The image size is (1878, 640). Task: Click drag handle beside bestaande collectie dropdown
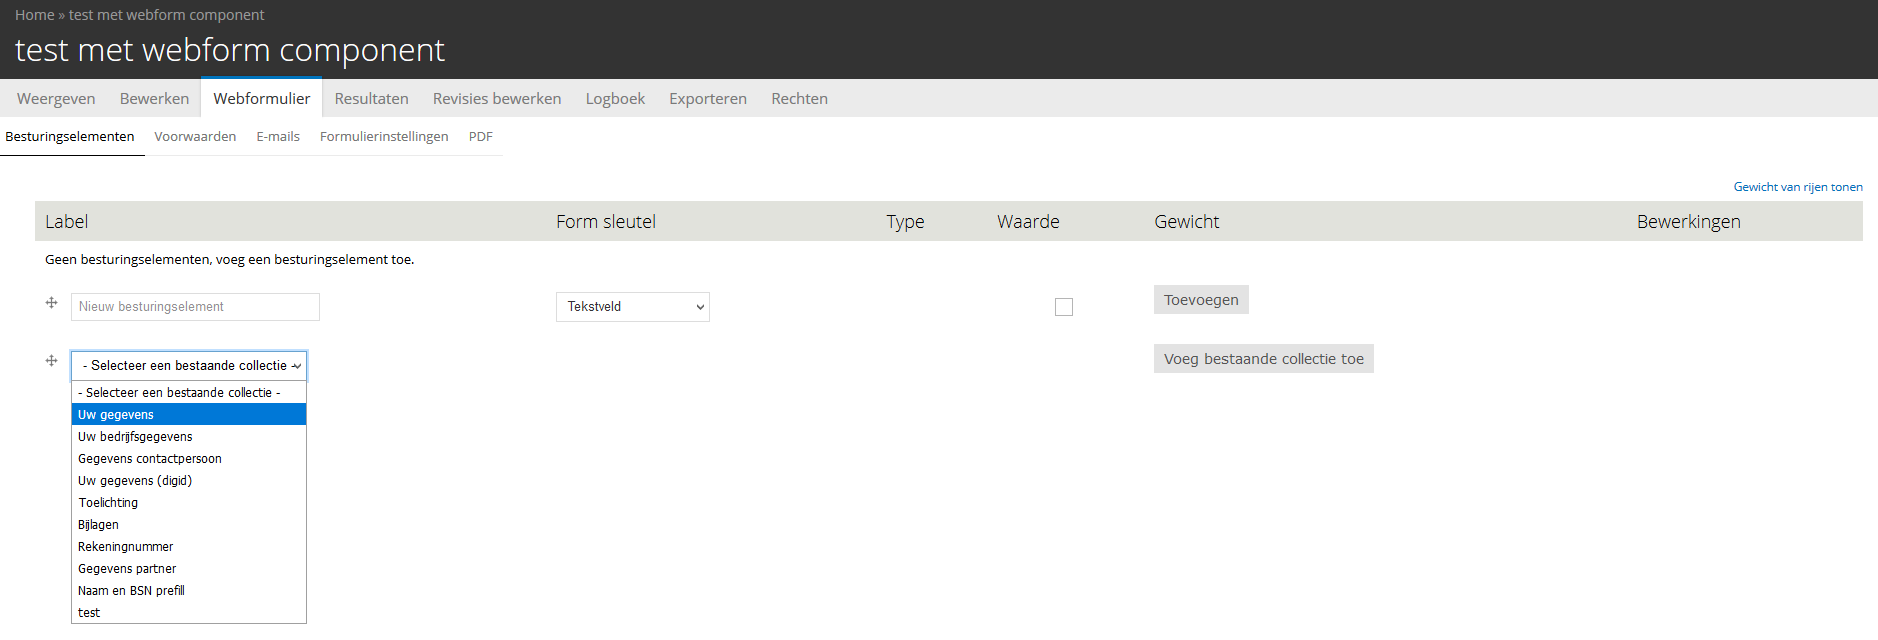pyautogui.click(x=51, y=361)
